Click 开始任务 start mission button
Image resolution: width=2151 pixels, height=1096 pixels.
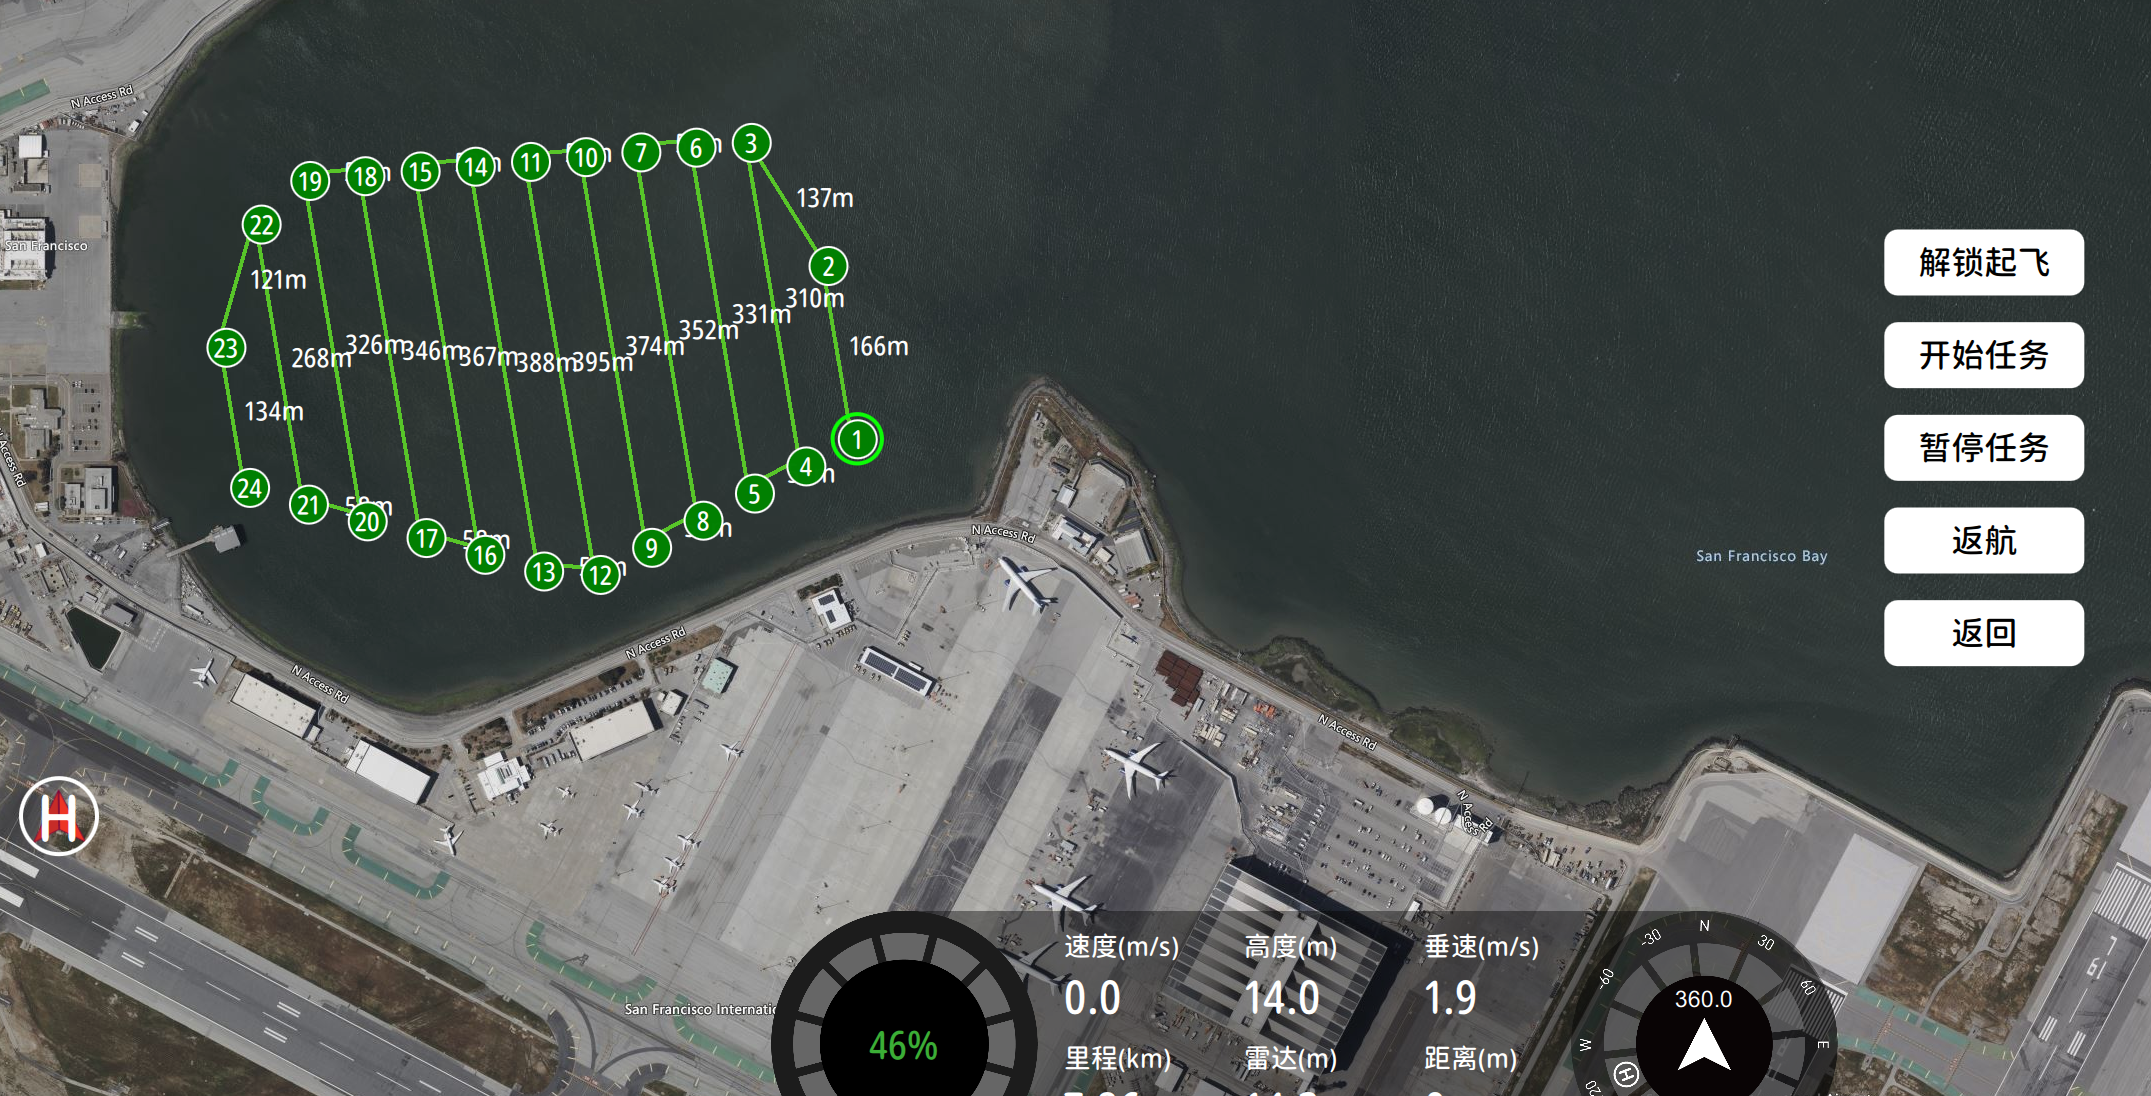click(x=1984, y=355)
